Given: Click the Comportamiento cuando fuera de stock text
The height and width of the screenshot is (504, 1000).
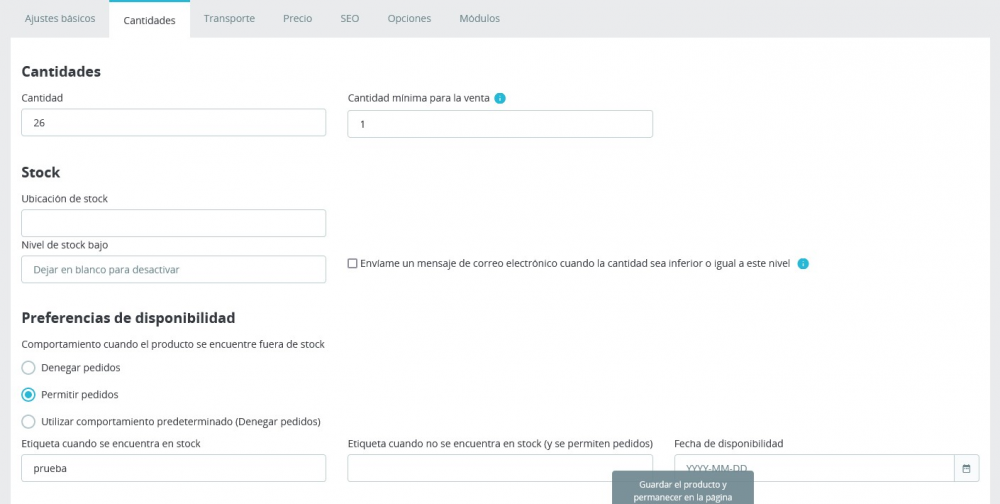Looking at the screenshot, I should pos(173,345).
